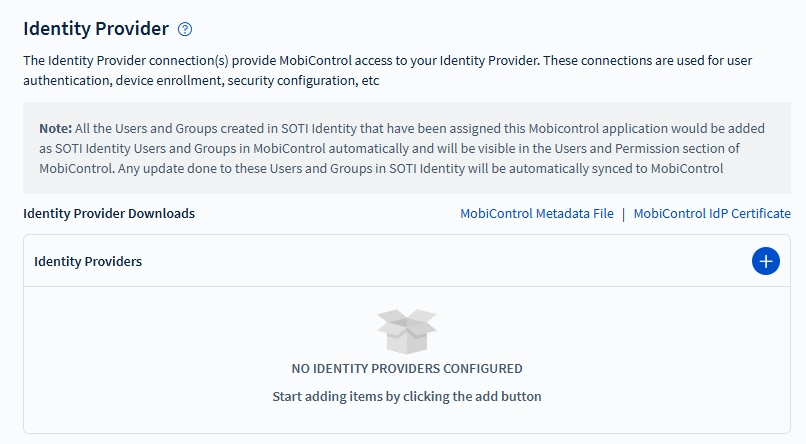The image size is (806, 444).
Task: Click the pipe separator between download links
Action: pyautogui.click(x=623, y=213)
